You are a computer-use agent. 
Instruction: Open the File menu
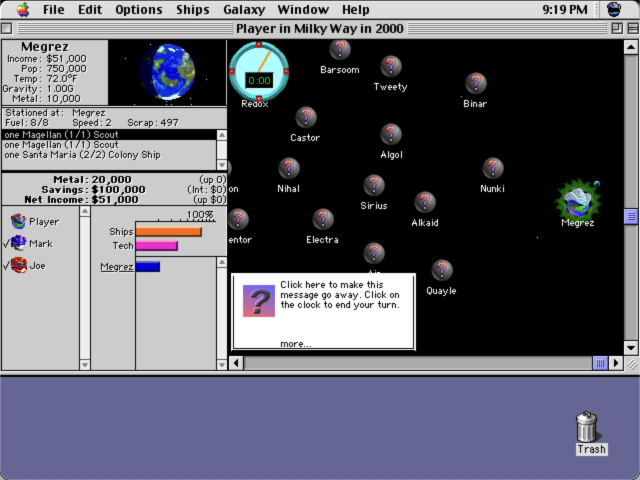53,9
